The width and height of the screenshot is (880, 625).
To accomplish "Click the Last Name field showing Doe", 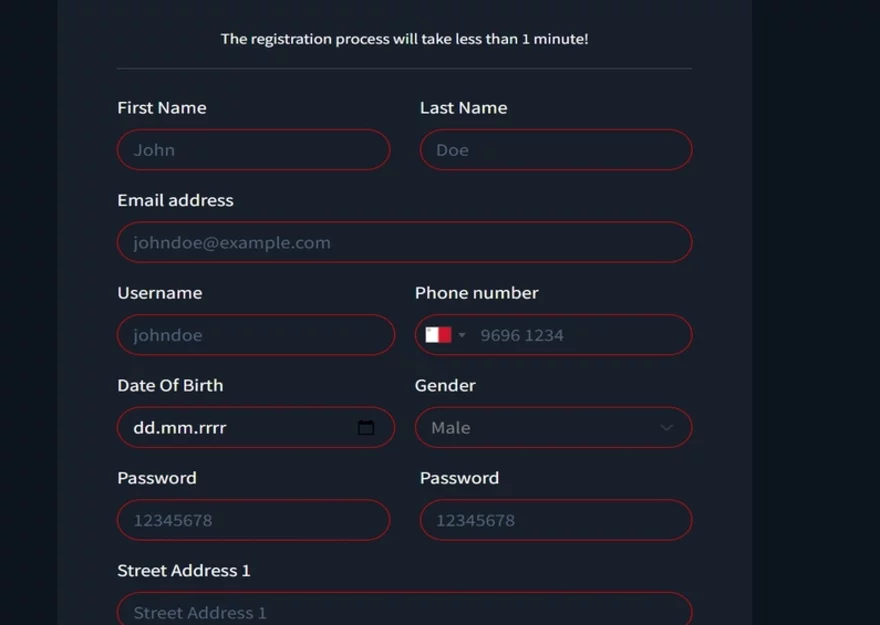I will pyautogui.click(x=555, y=150).
